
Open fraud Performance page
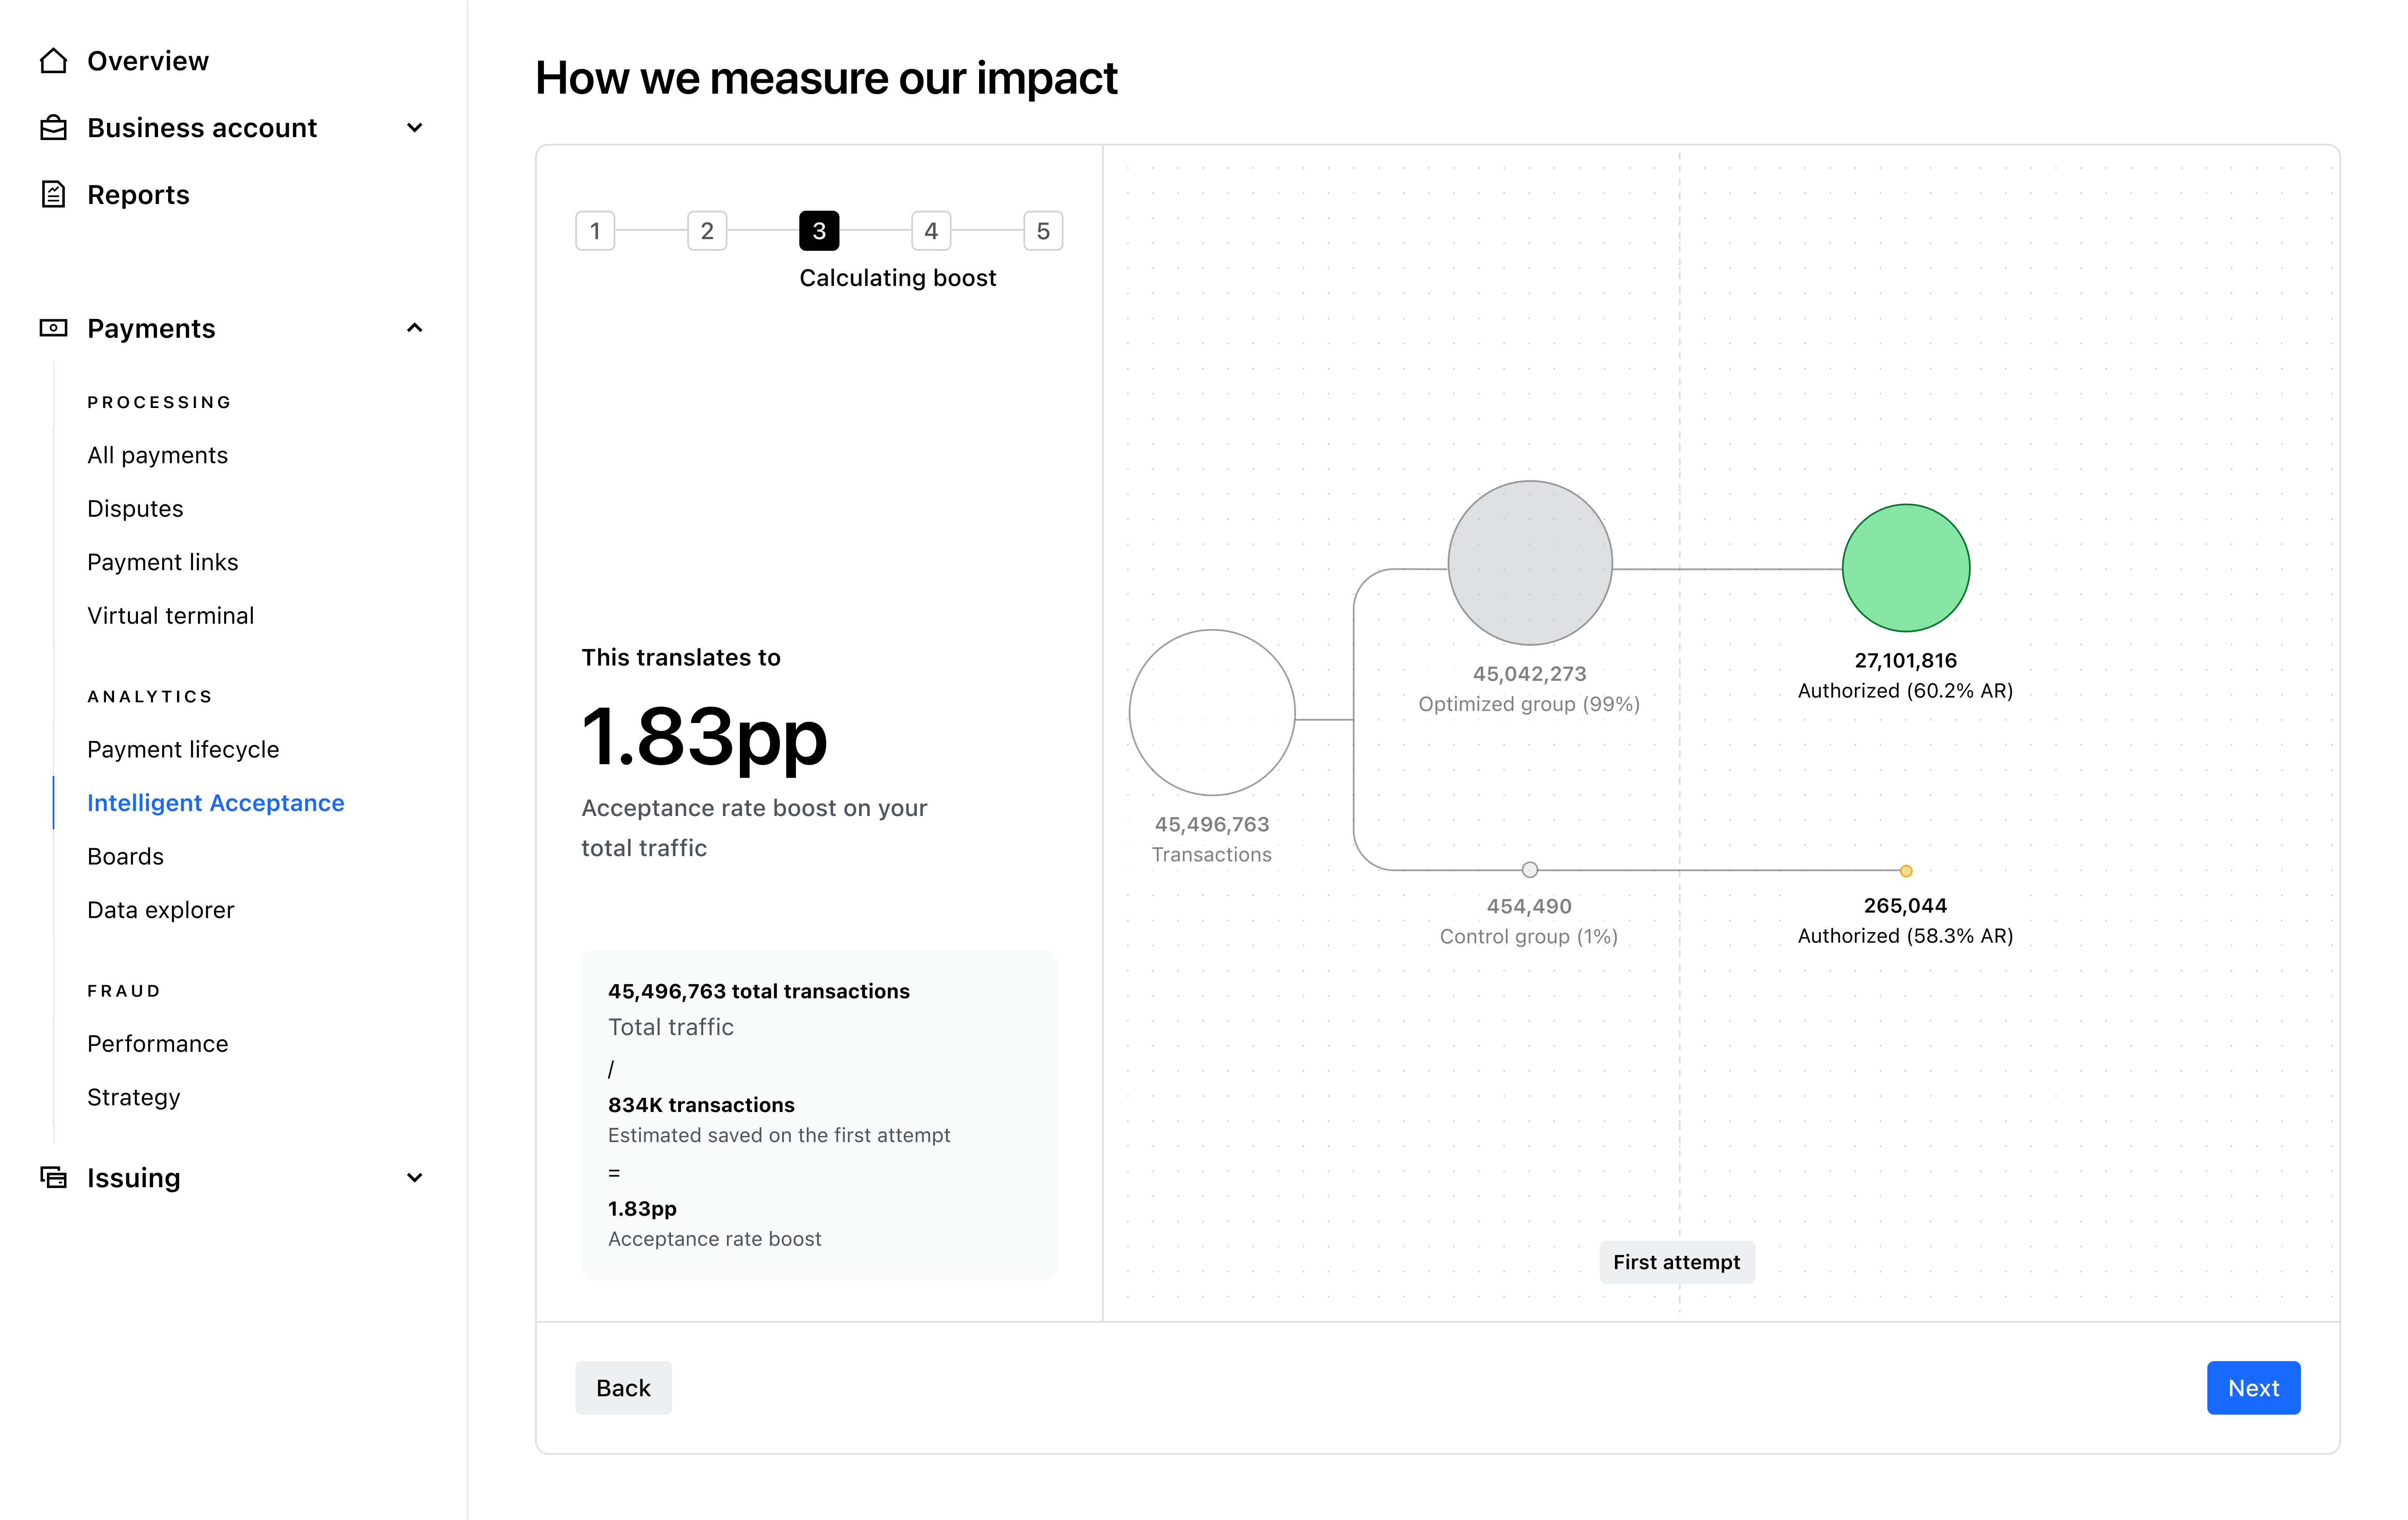(158, 1043)
